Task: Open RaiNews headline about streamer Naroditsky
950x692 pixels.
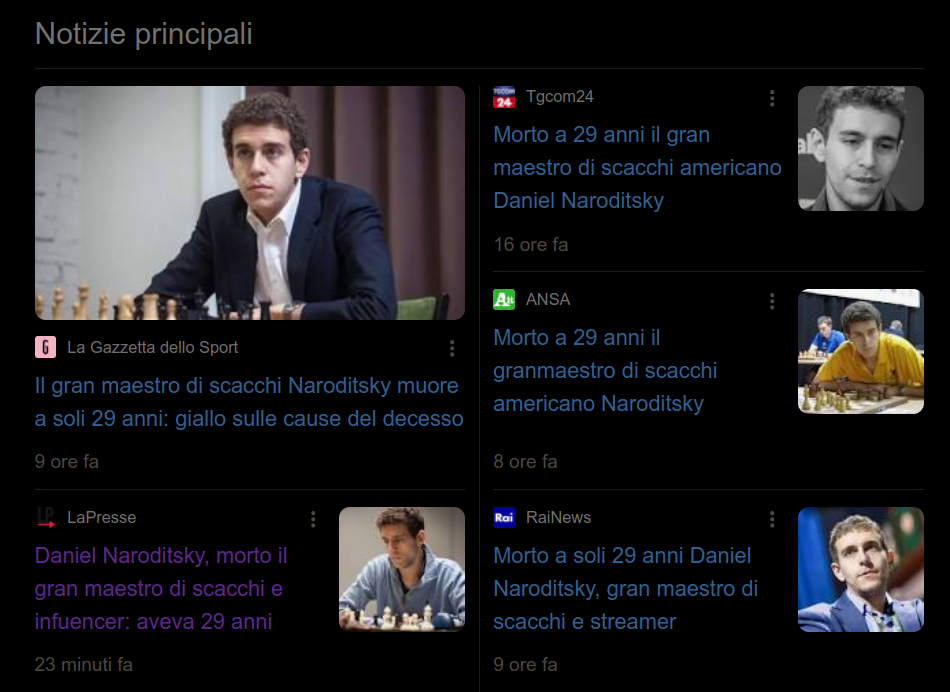Action: click(x=626, y=588)
